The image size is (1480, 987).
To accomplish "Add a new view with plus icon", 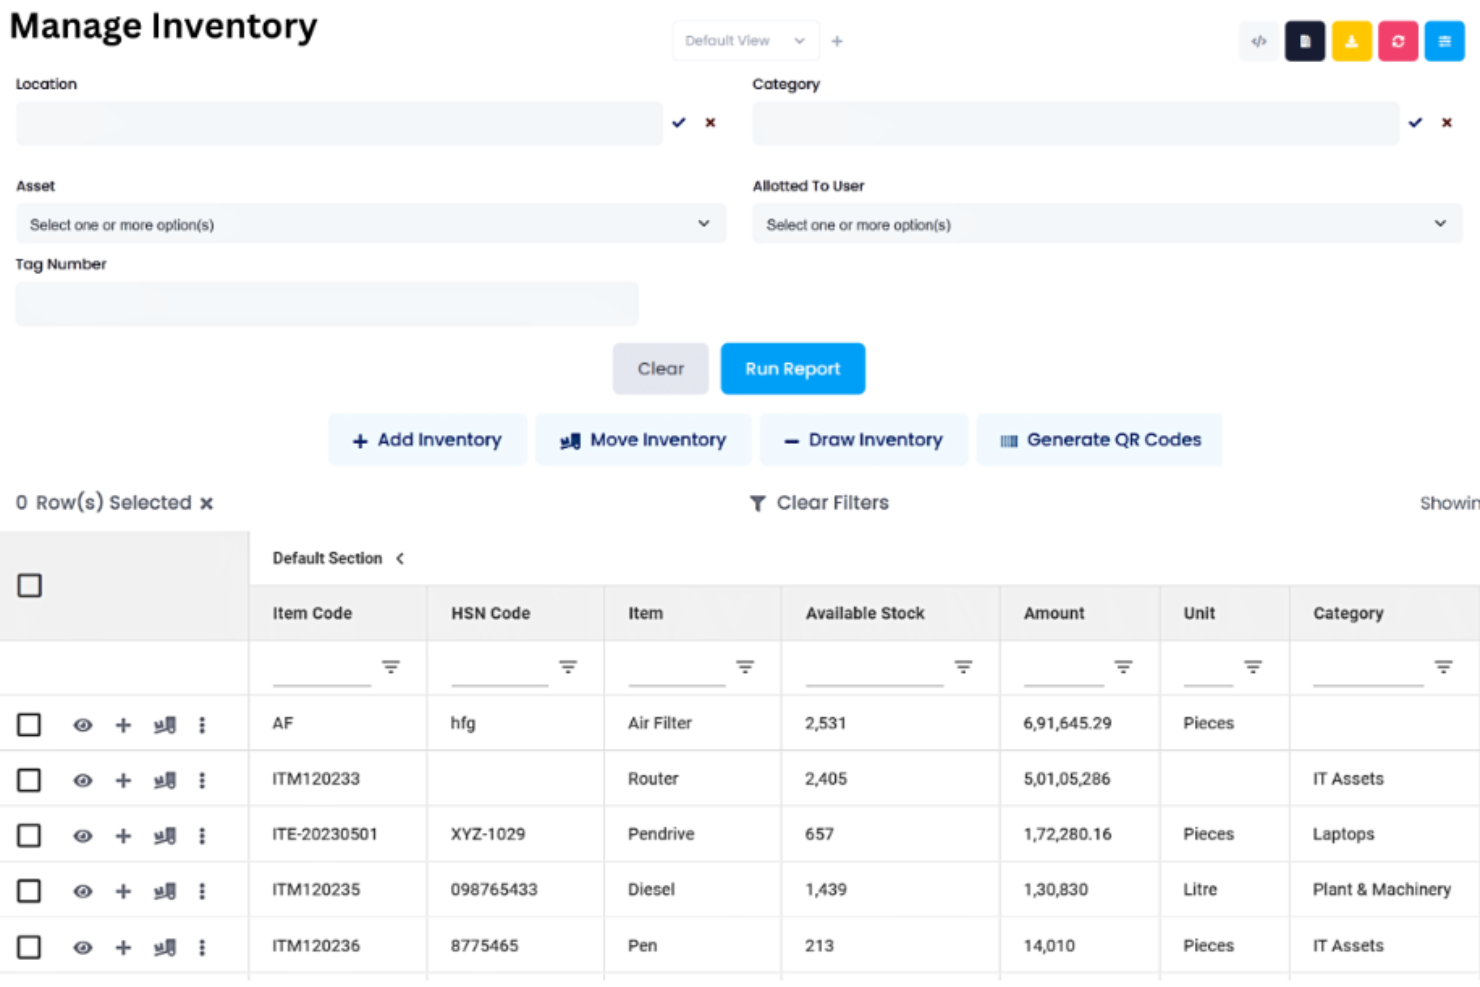I will coord(837,41).
